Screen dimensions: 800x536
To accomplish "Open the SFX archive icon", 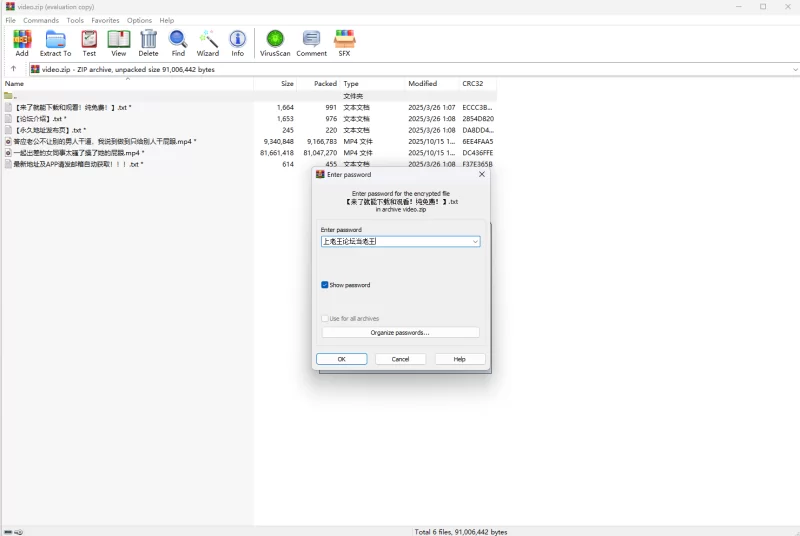I will pos(344,42).
